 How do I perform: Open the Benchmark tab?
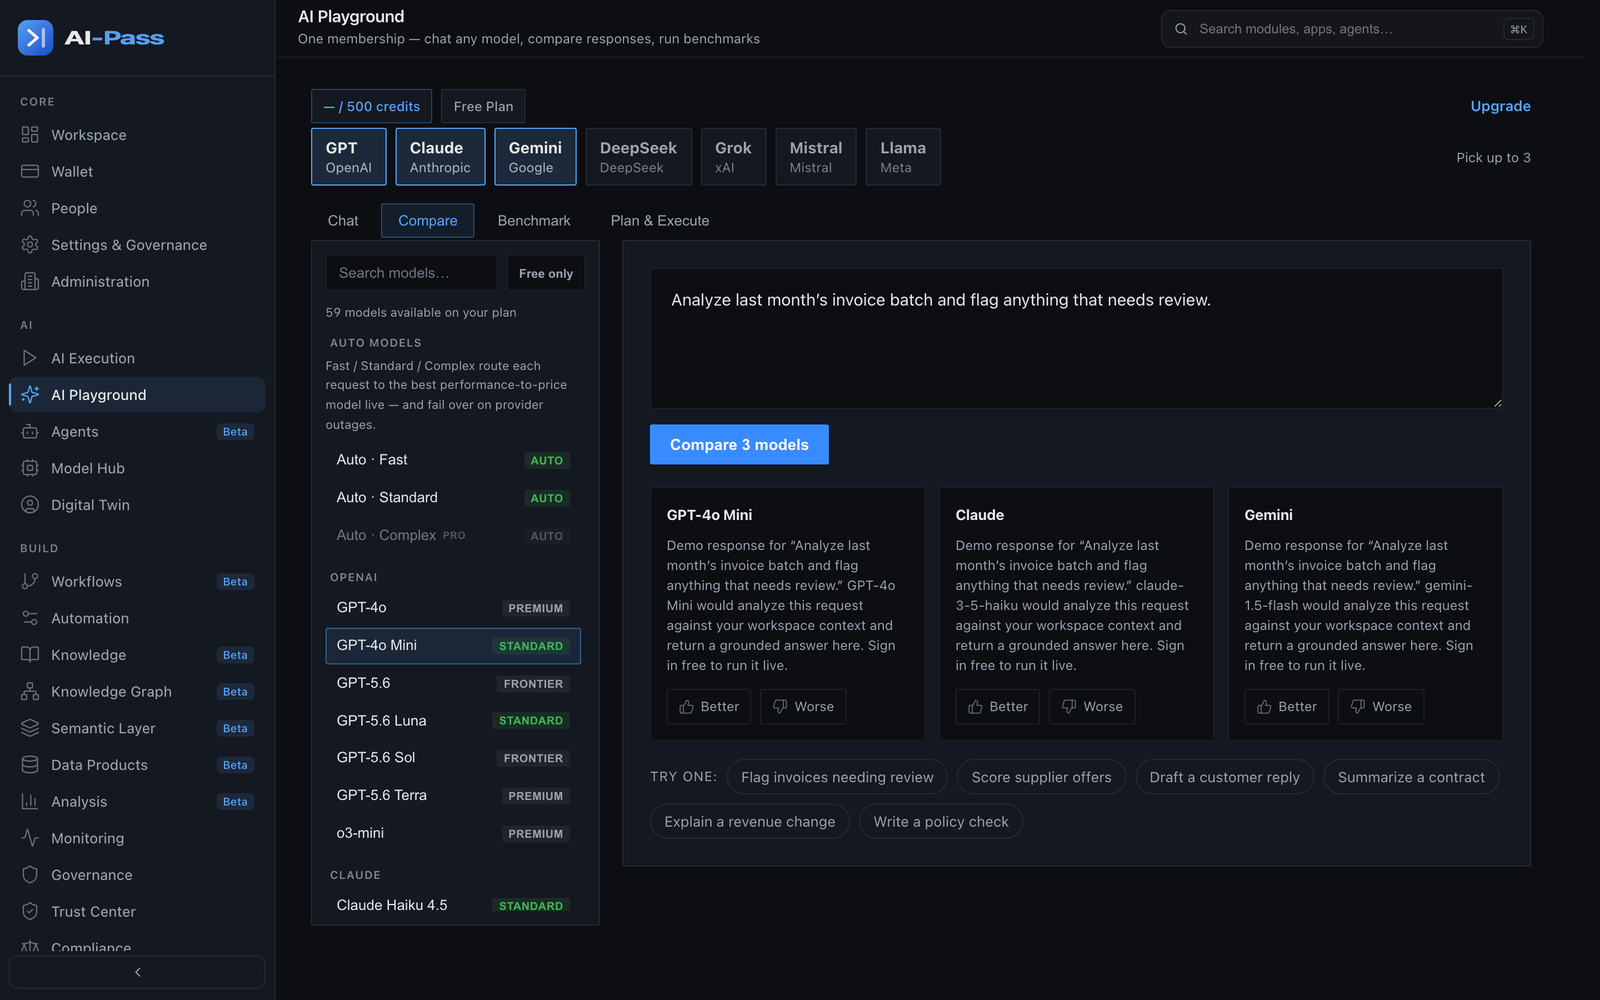click(x=534, y=221)
